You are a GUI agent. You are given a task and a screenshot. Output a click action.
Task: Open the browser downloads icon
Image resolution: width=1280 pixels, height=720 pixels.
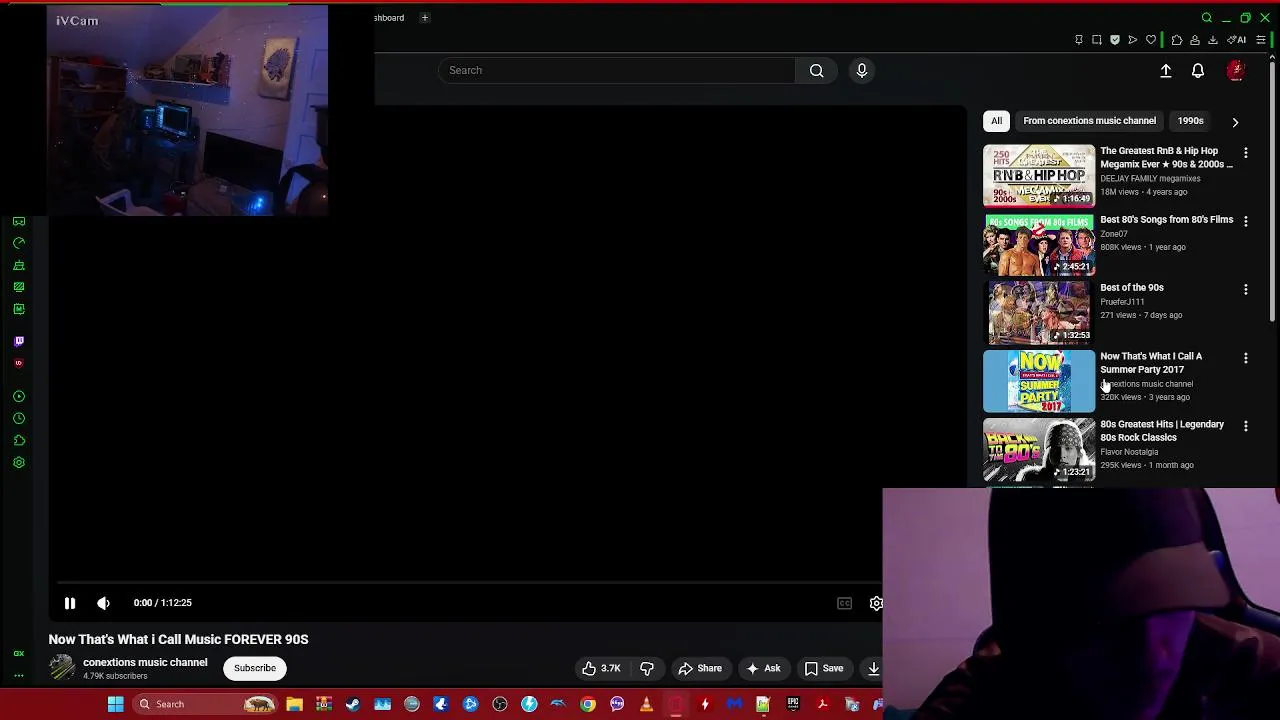tap(1213, 40)
